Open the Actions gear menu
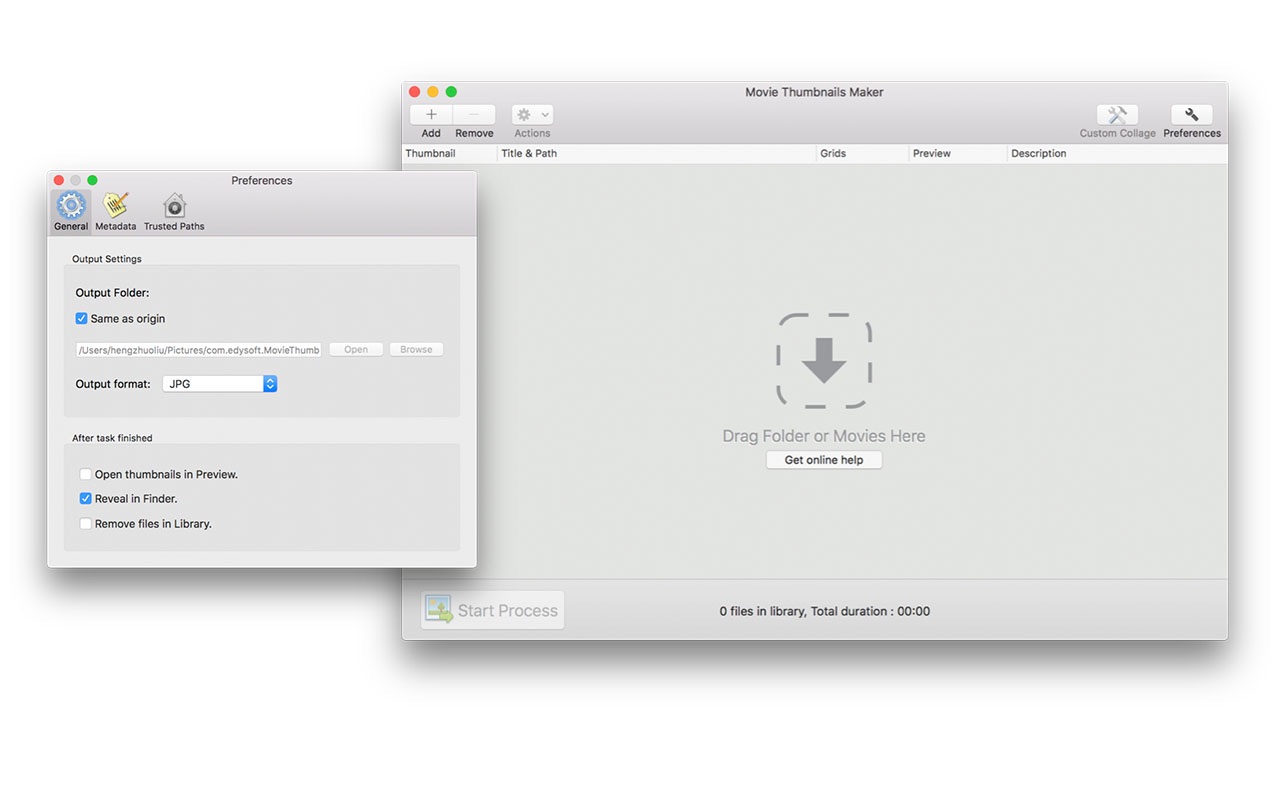This screenshot has width=1280, height=800. click(x=532, y=115)
